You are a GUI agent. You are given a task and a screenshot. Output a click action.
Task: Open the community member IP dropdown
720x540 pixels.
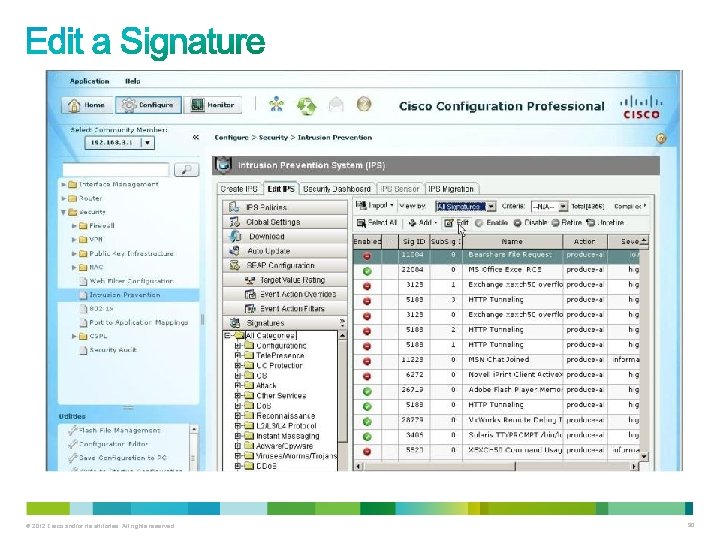[x=147, y=143]
